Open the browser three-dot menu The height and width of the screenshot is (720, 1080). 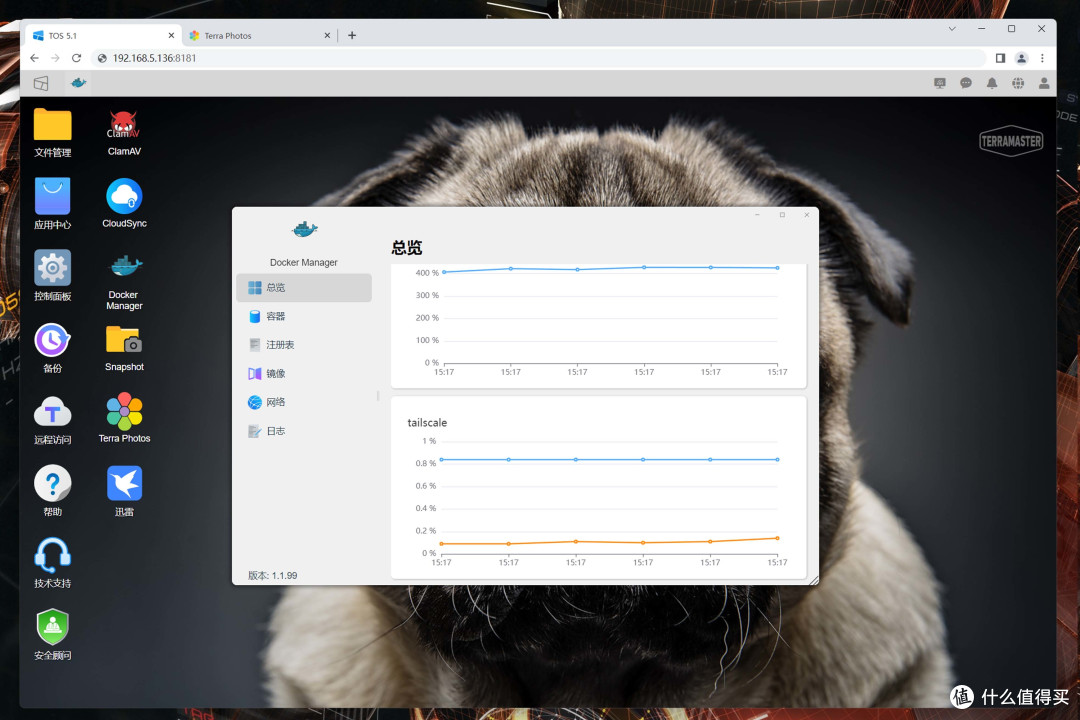(x=1042, y=59)
